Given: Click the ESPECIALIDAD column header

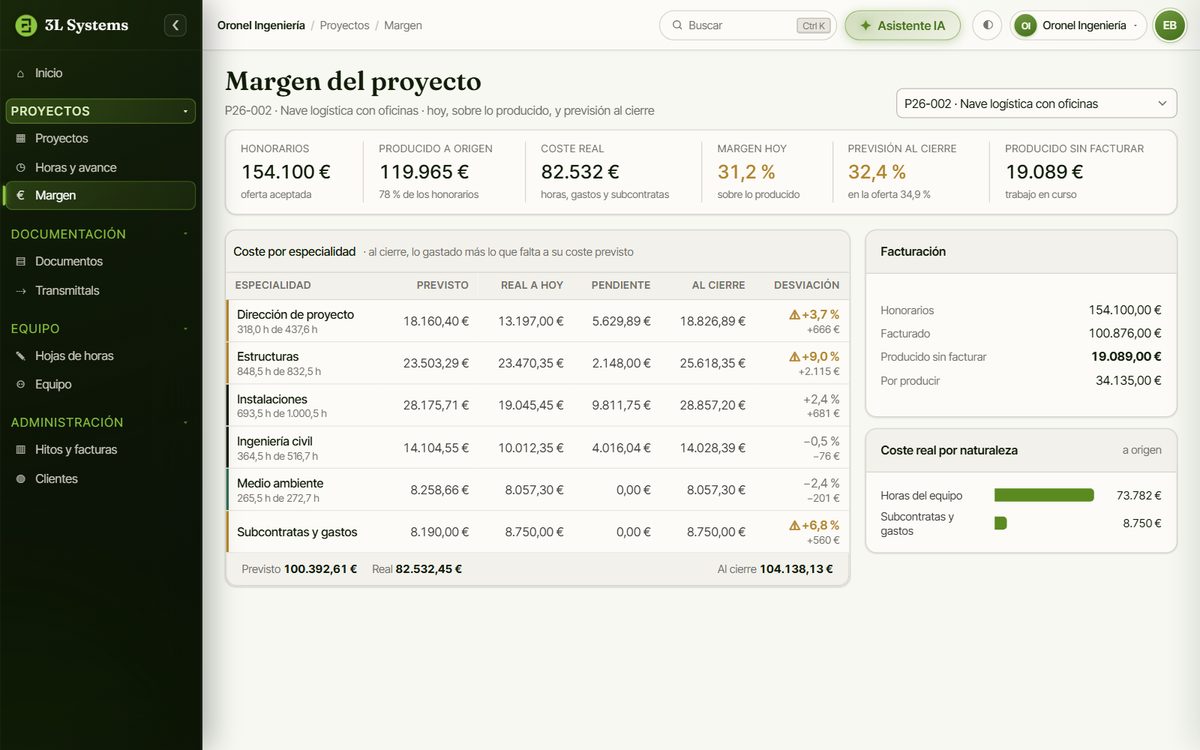Looking at the screenshot, I should (x=273, y=285).
